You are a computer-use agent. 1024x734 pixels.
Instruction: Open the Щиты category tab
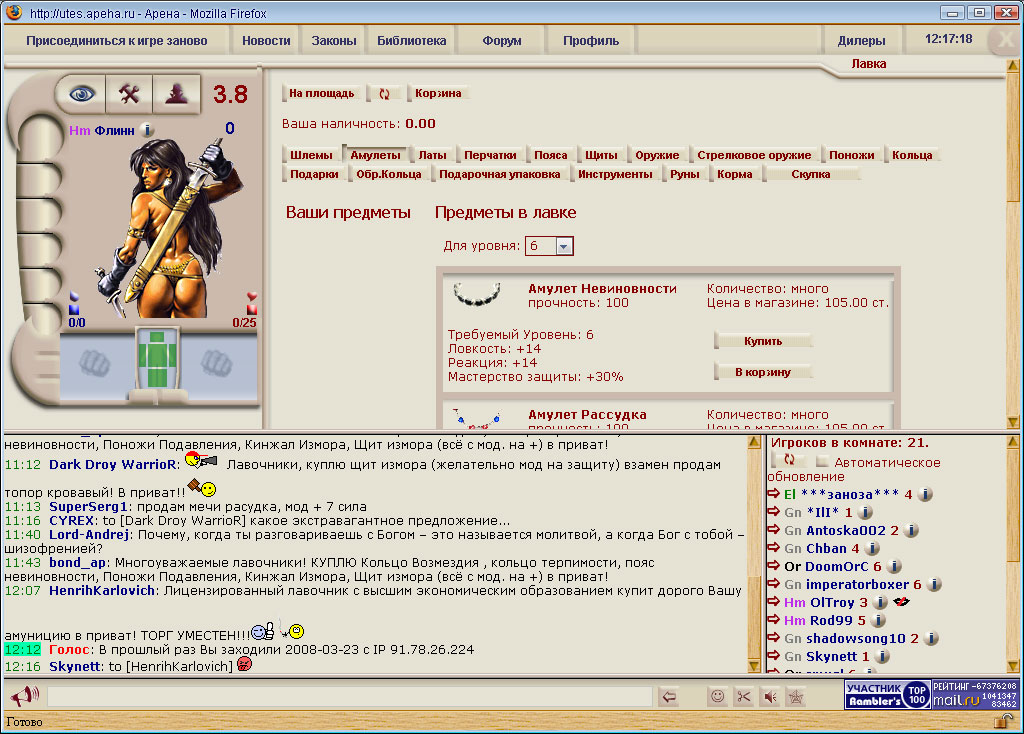point(601,155)
